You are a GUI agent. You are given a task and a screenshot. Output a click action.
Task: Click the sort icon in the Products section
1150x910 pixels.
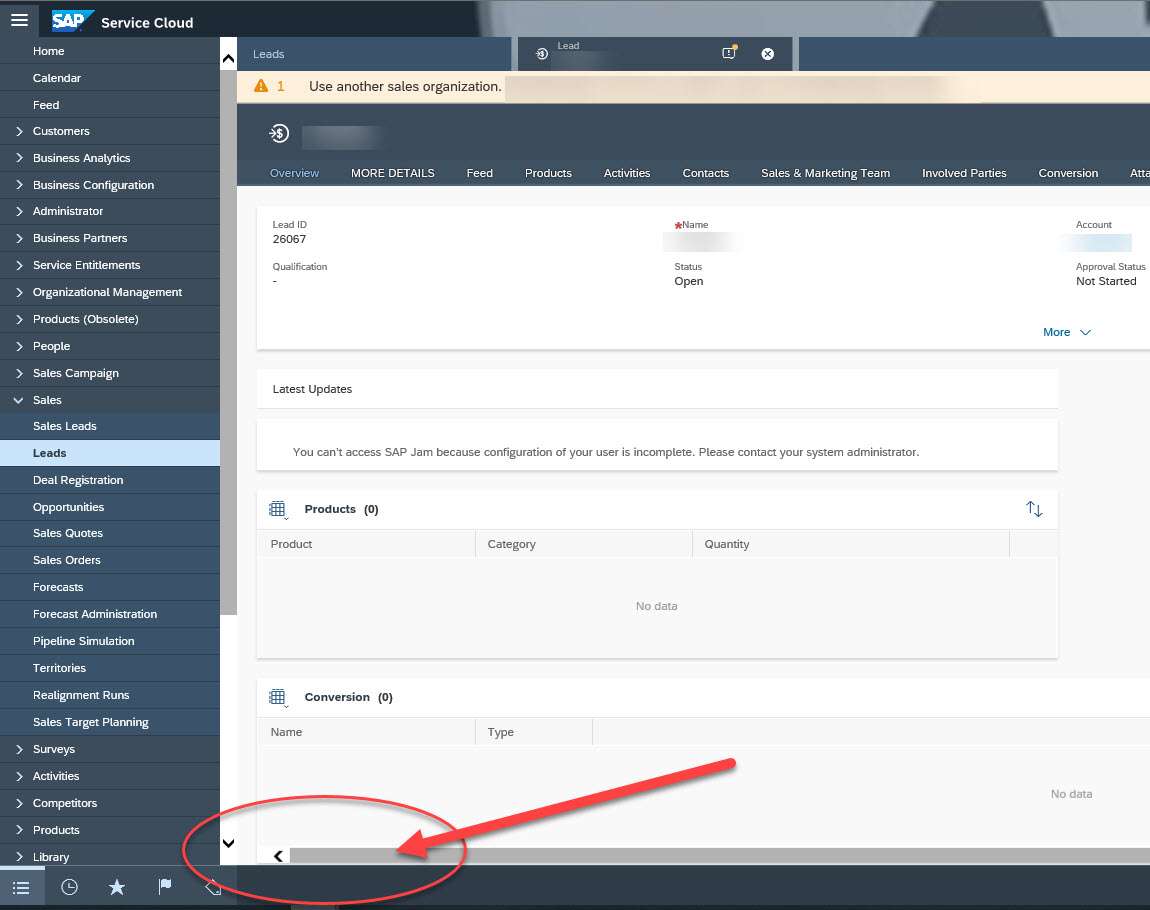(1034, 509)
